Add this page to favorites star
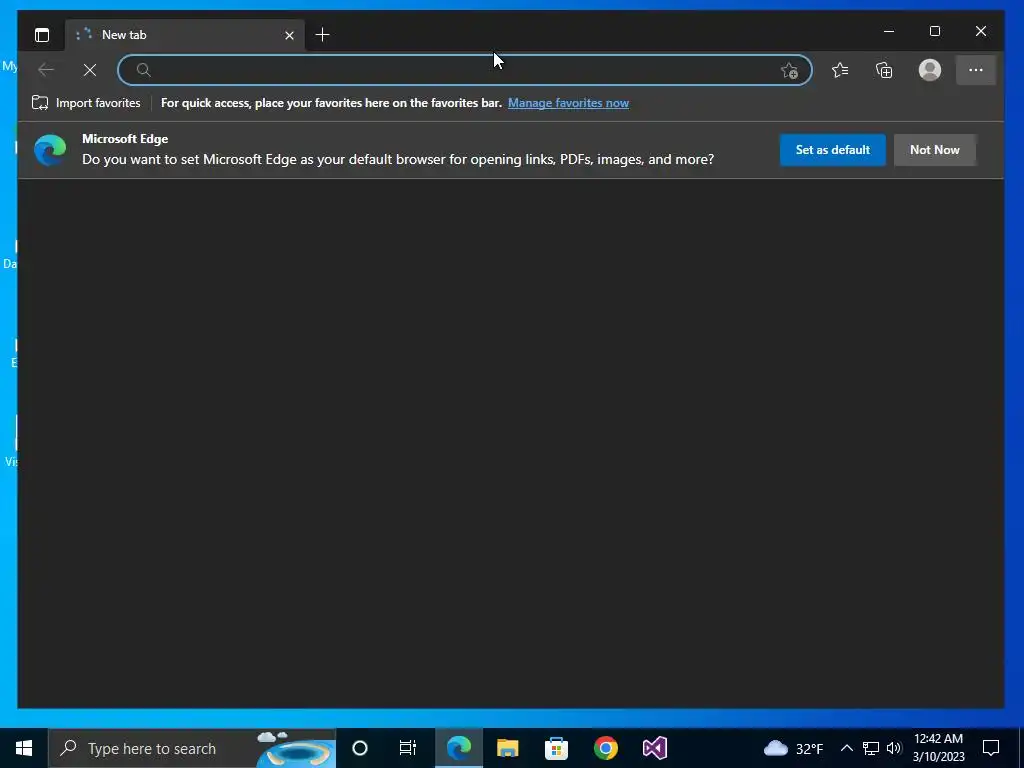 tap(789, 71)
